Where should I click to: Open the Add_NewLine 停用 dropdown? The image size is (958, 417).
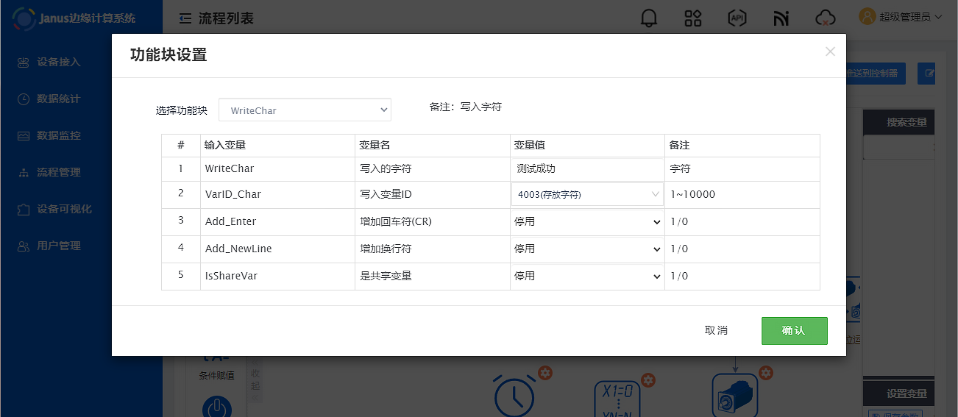click(x=587, y=249)
